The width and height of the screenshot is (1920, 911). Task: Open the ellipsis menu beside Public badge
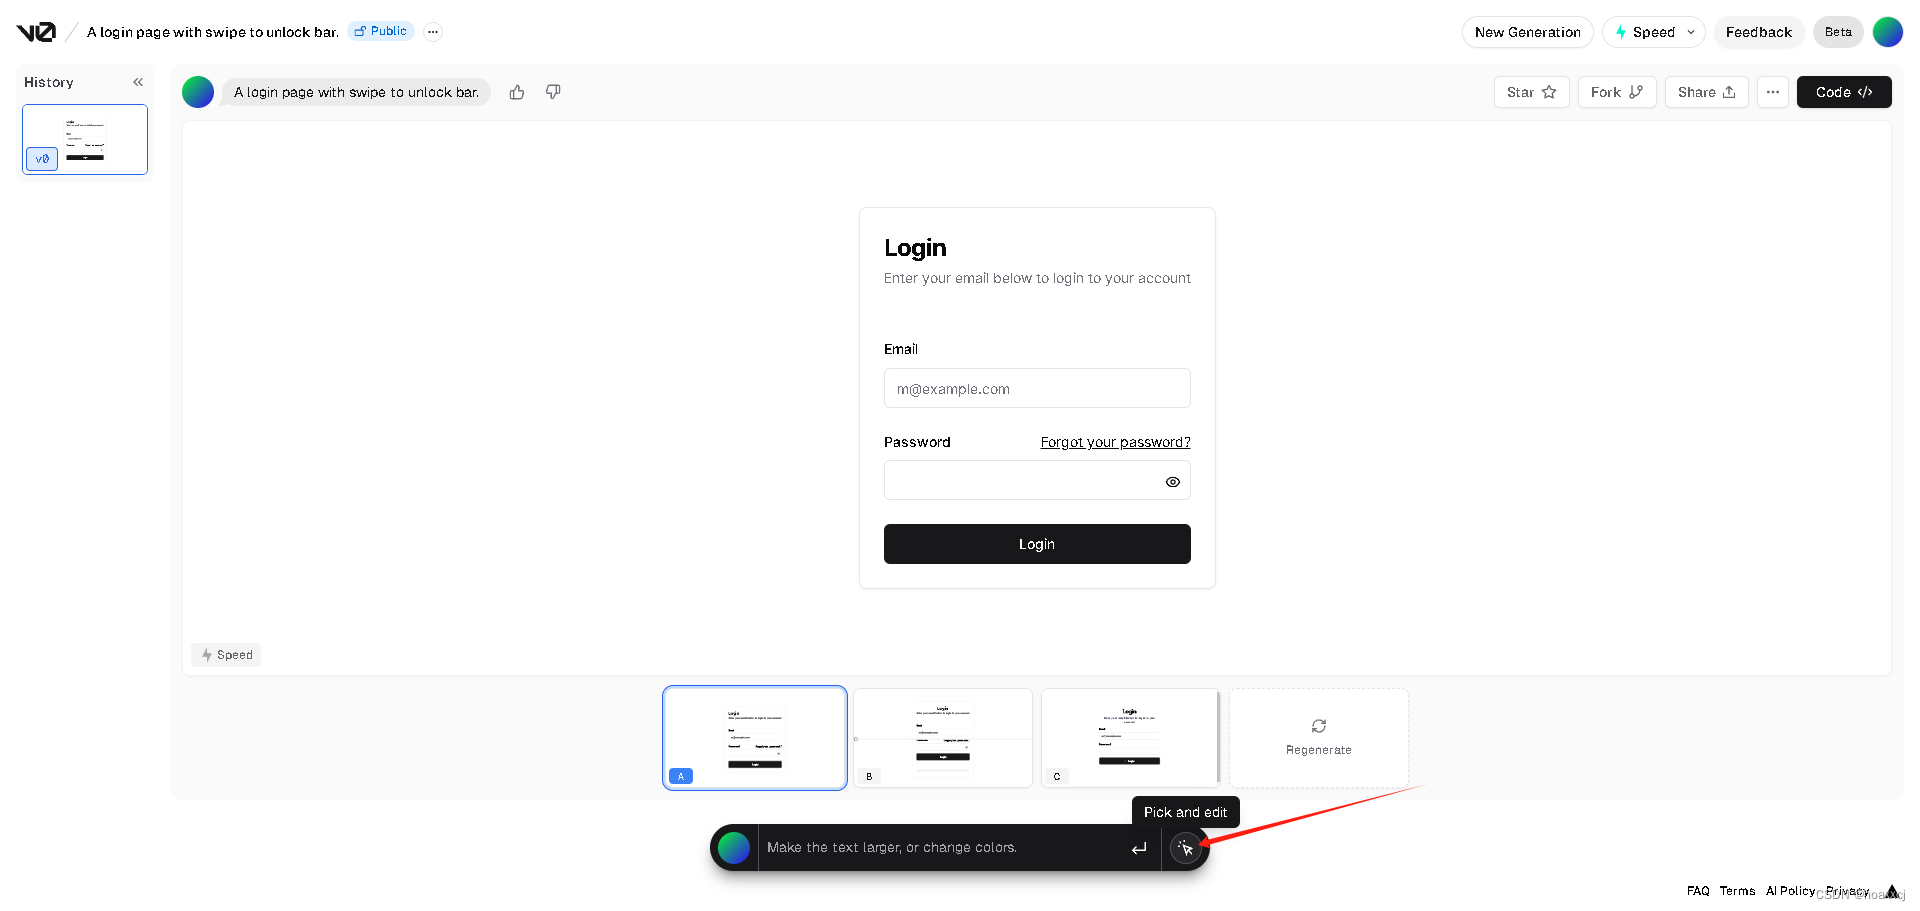point(433,32)
